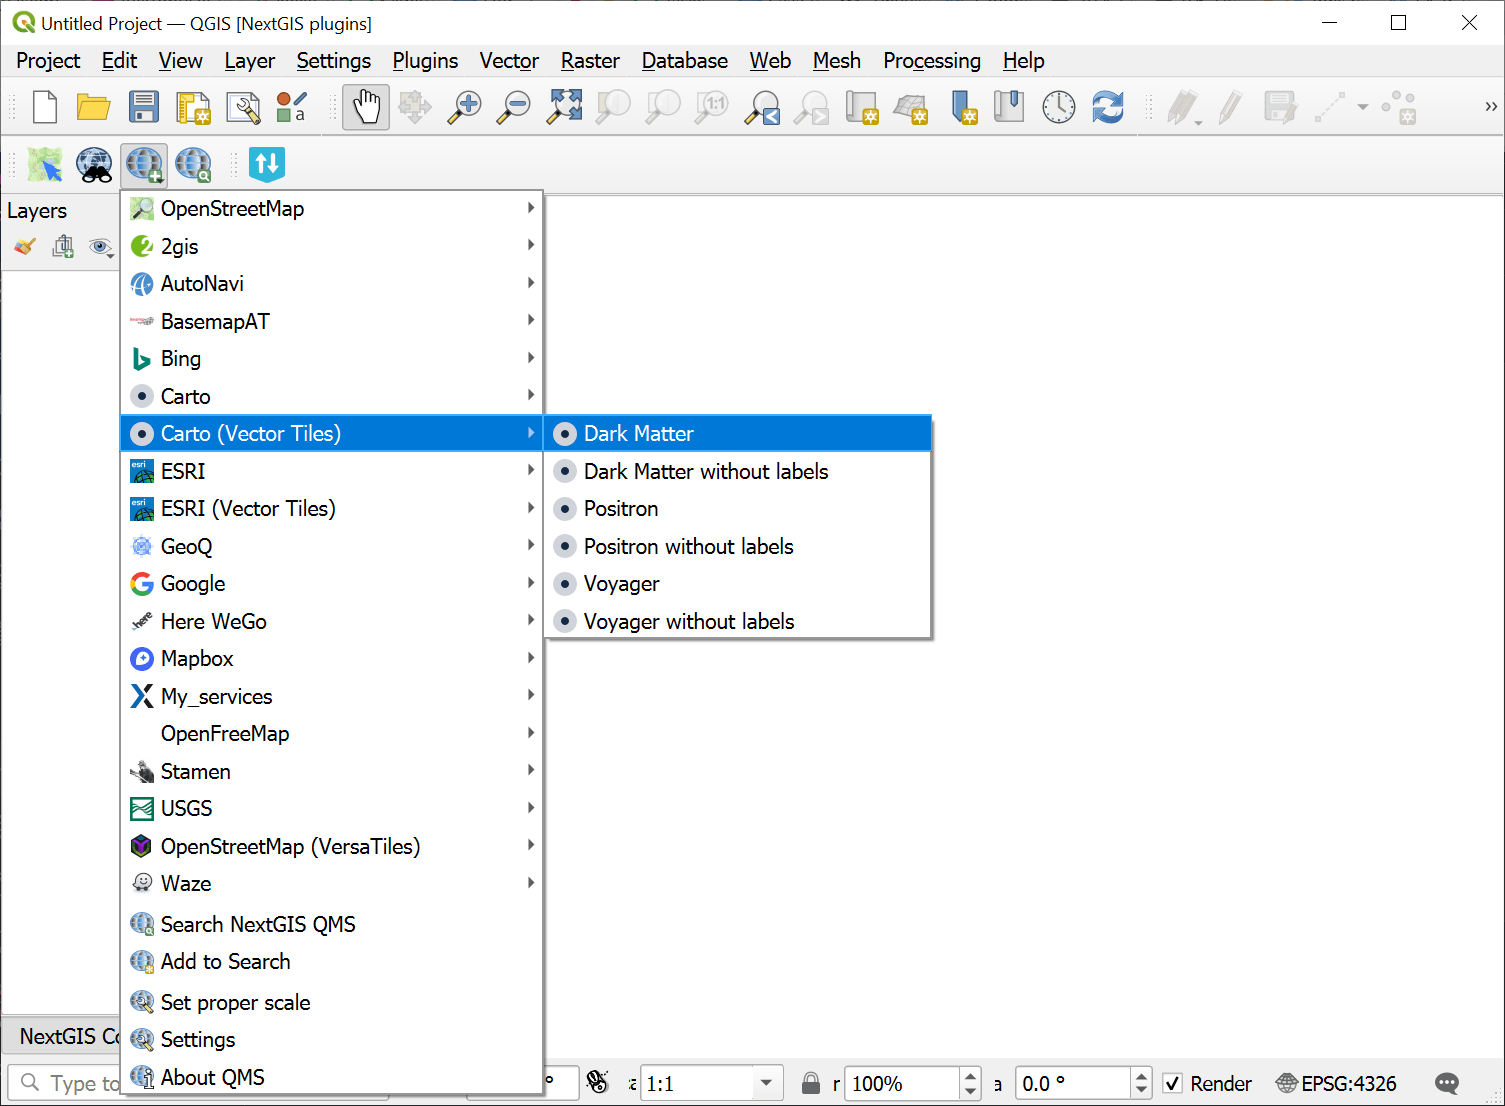This screenshot has height=1106, width=1505.
Task: Click the New Project icon
Action: 45,107
